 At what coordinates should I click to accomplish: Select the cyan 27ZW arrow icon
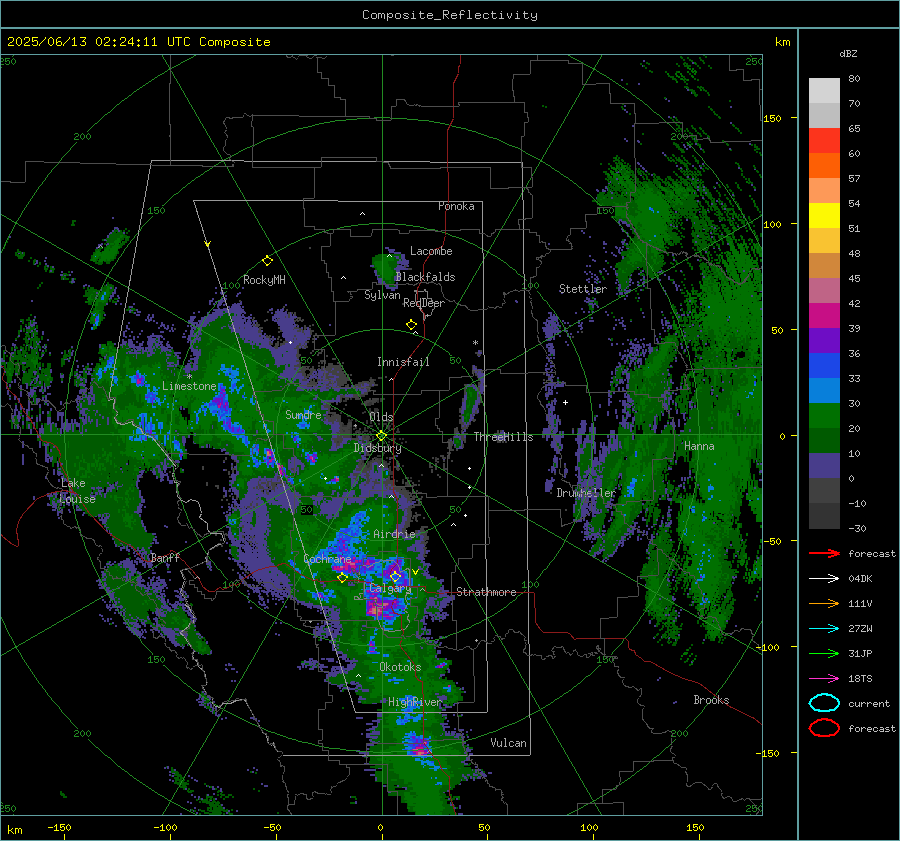point(824,629)
